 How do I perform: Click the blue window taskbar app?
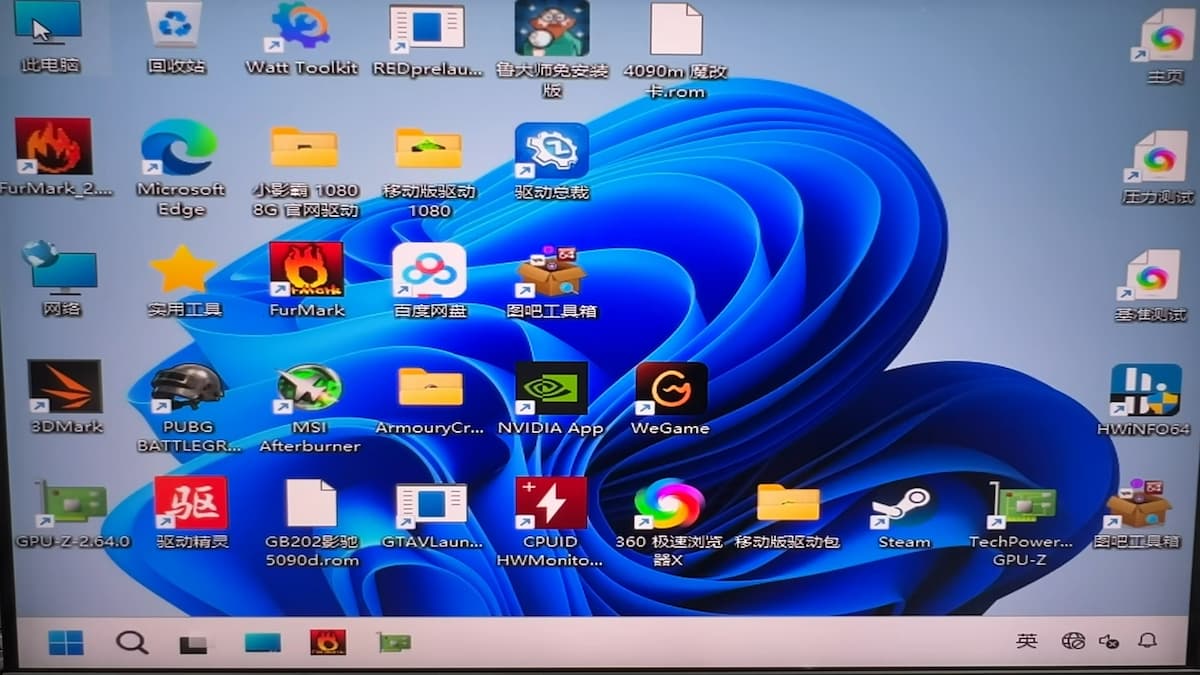(263, 643)
